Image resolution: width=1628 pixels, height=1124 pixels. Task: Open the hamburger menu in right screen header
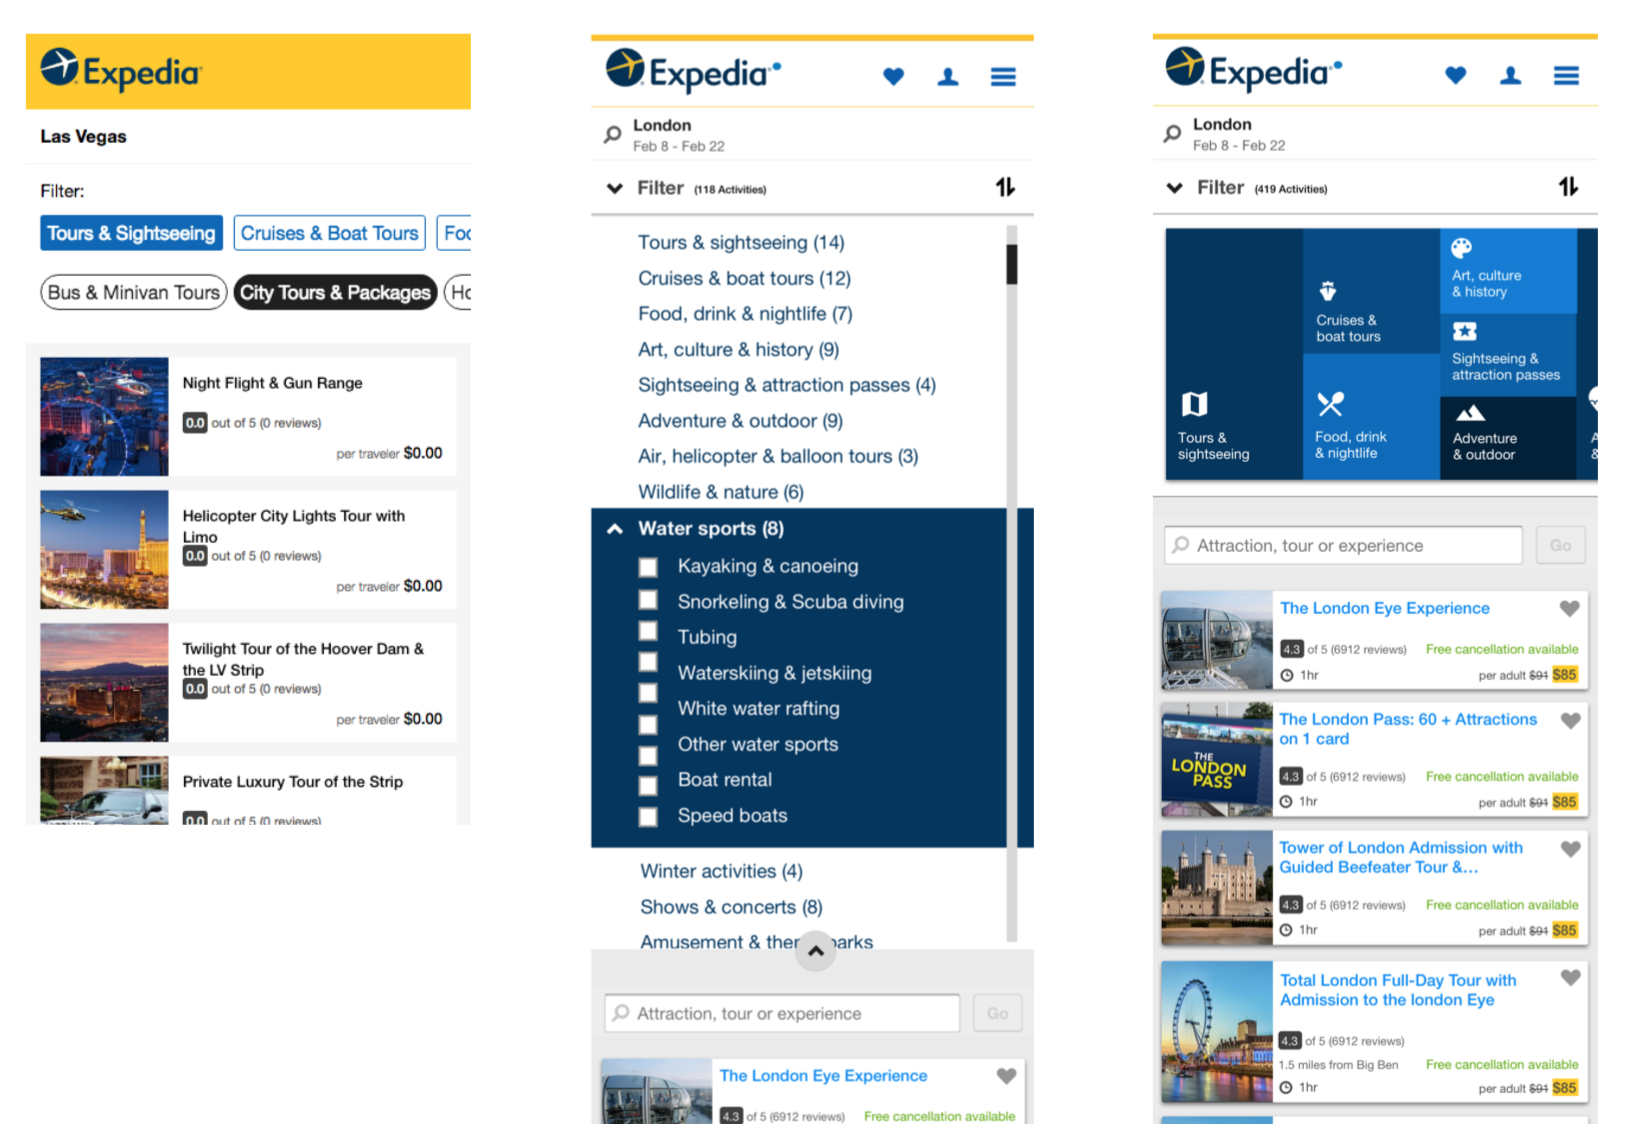click(x=1566, y=76)
